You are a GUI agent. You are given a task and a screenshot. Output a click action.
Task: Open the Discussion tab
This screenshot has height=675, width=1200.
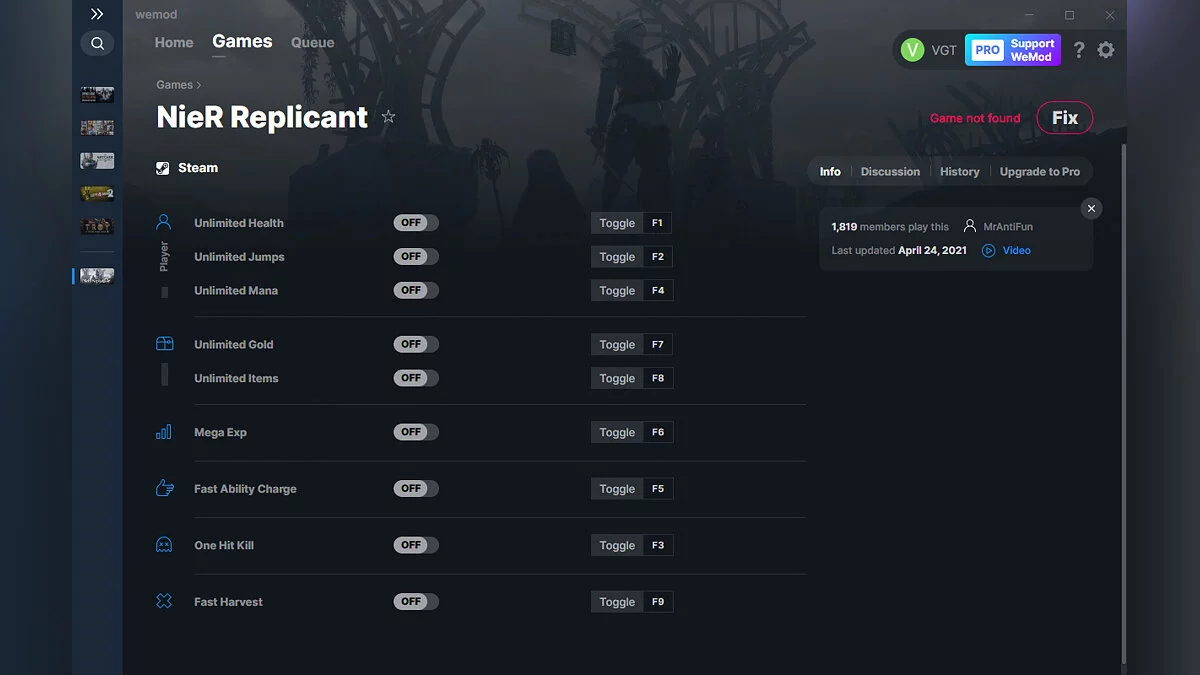[x=890, y=172]
